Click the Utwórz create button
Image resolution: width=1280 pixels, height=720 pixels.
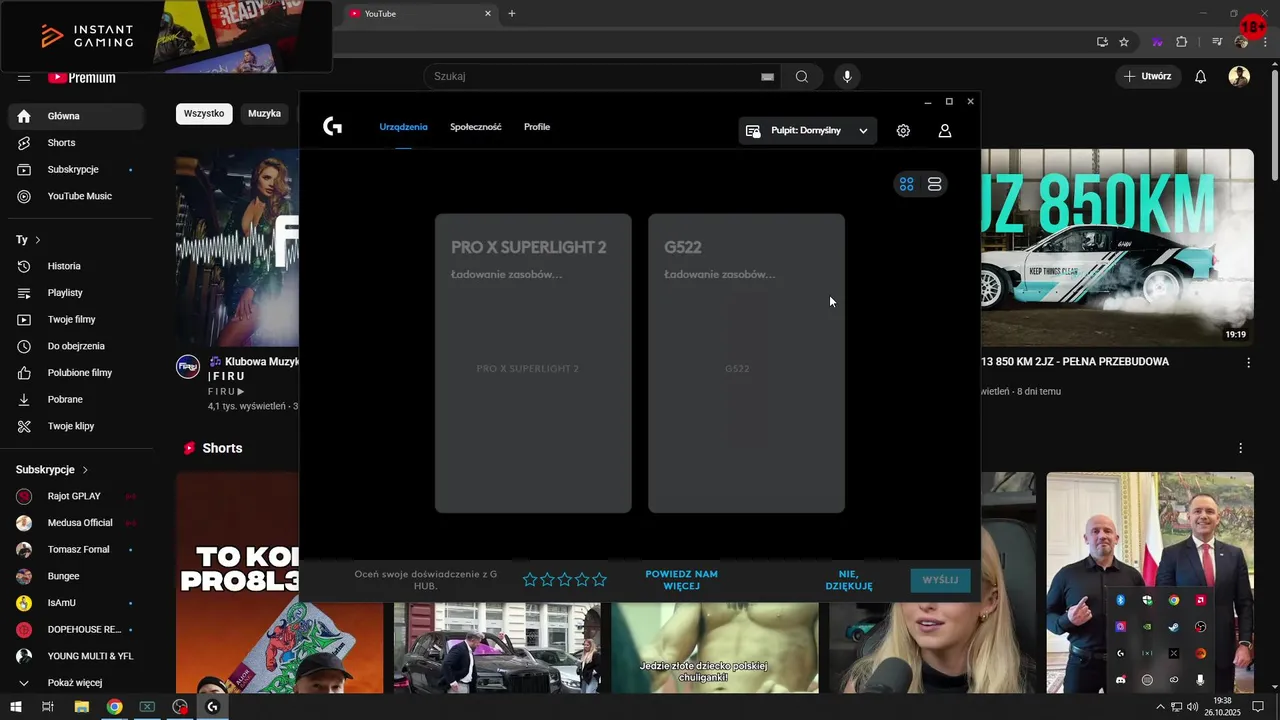point(1146,77)
